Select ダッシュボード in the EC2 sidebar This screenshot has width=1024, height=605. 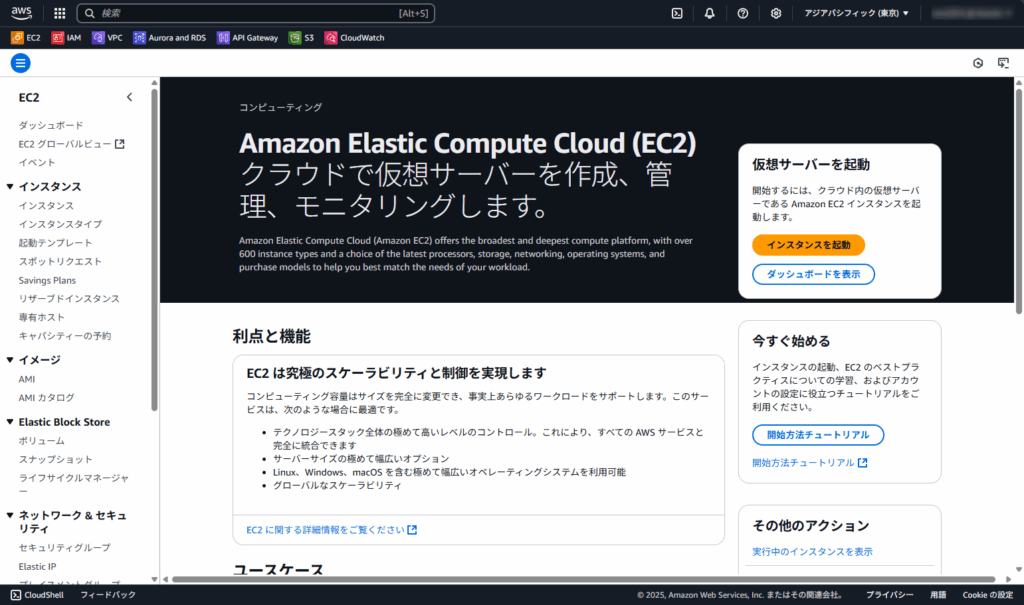[51, 125]
